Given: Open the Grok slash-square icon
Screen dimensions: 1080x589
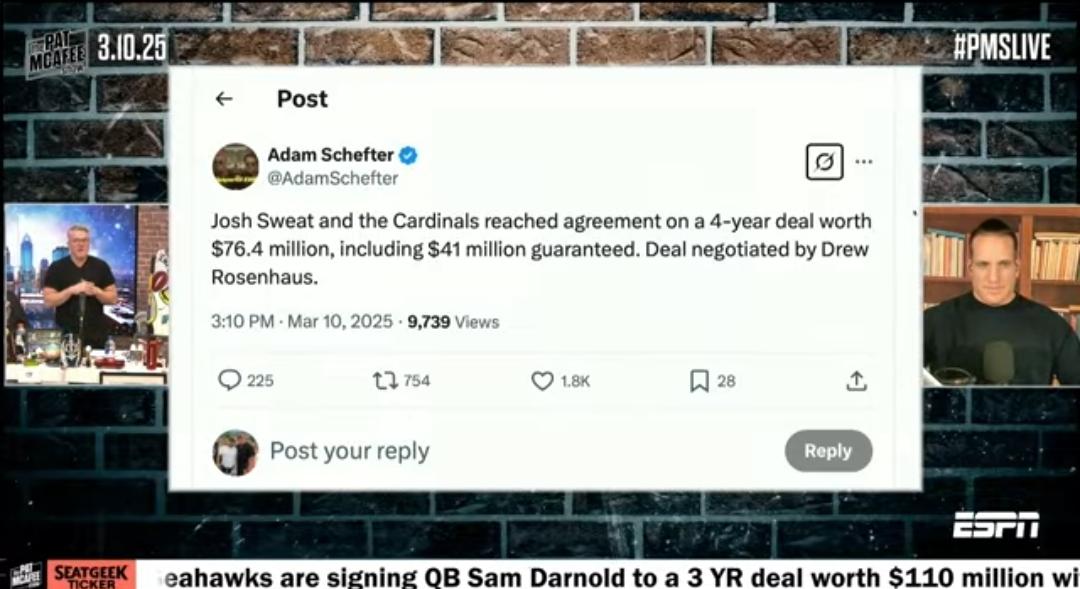Looking at the screenshot, I should pos(824,162).
